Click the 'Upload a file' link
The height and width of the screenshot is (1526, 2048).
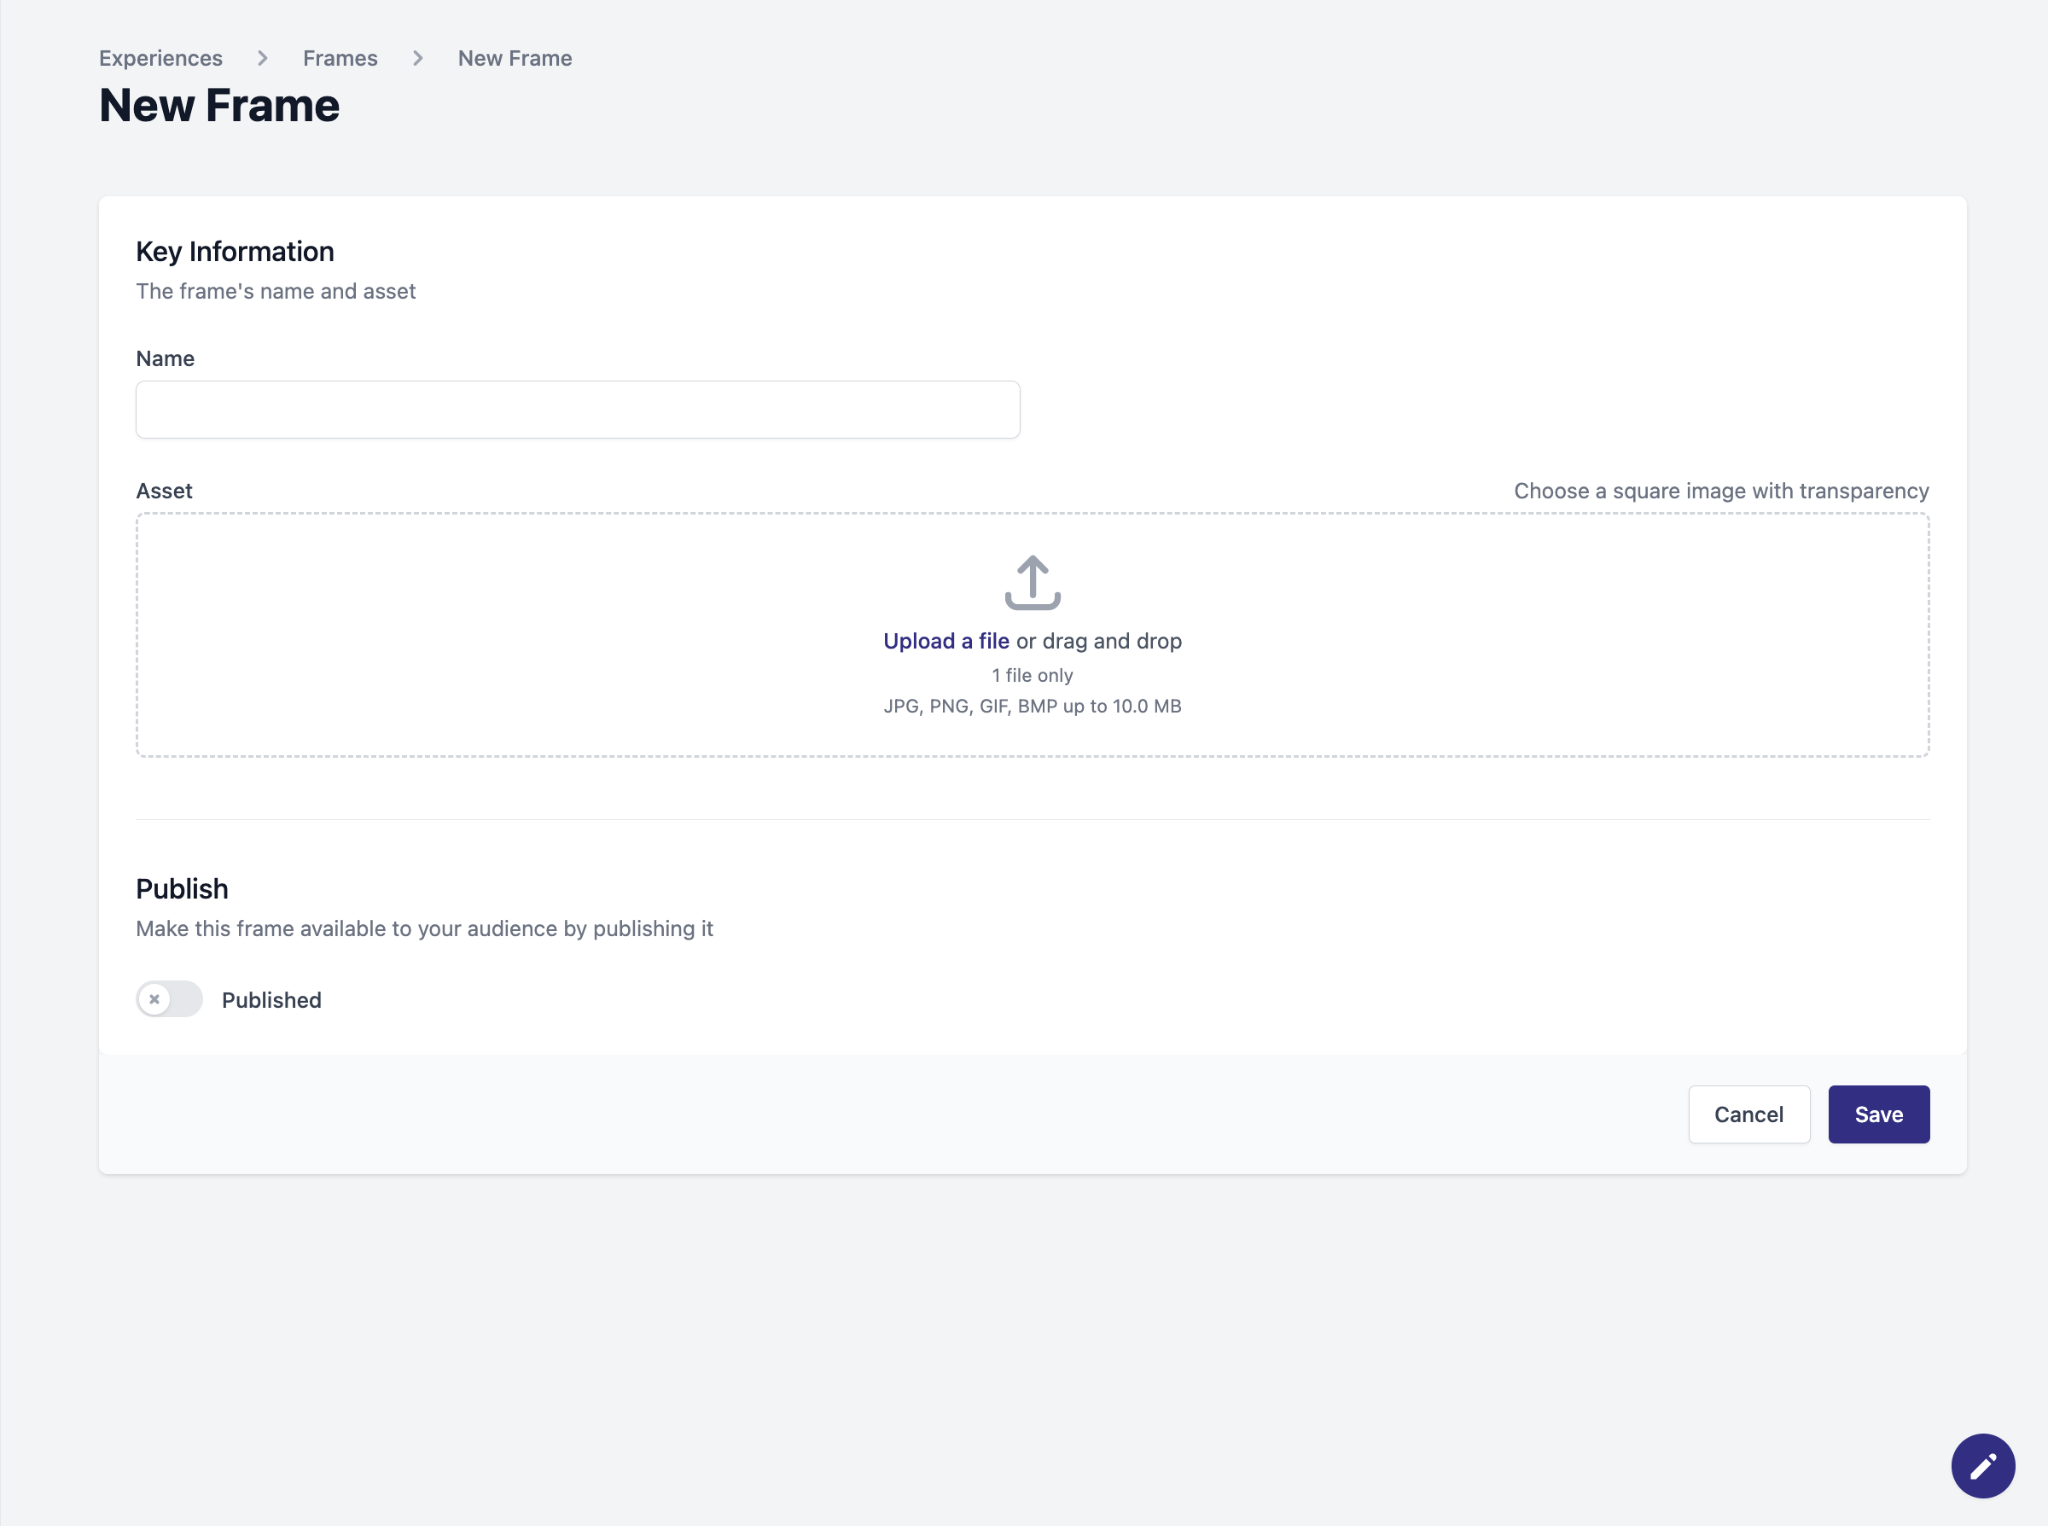[x=945, y=641]
